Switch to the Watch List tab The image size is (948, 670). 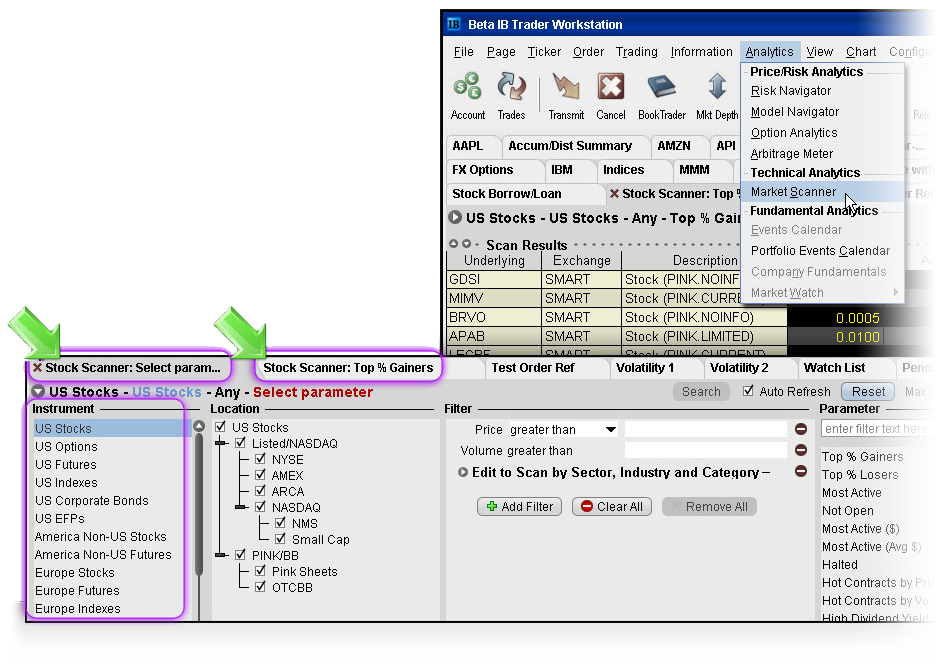pyautogui.click(x=834, y=368)
